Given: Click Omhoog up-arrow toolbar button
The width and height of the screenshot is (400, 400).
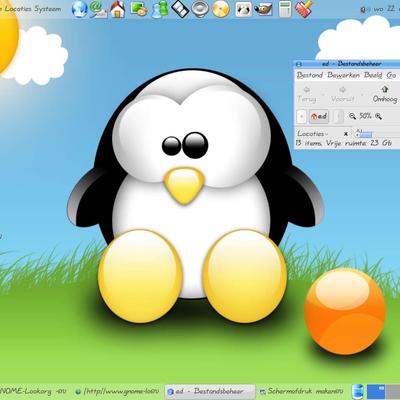Looking at the screenshot, I should click(x=385, y=94).
